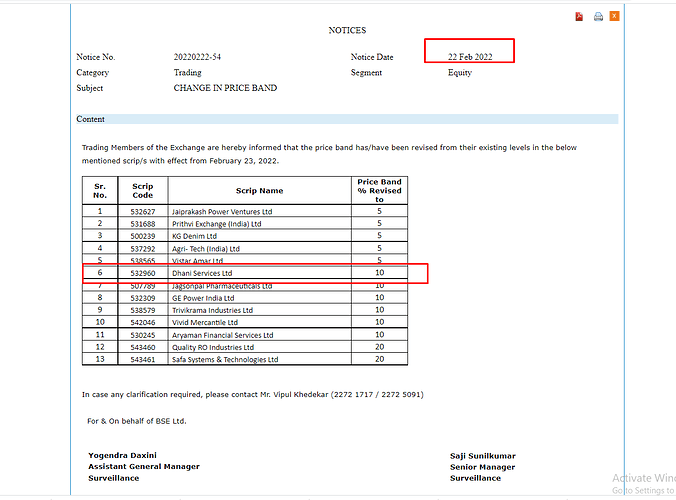676x500 pixels.
Task: Click scrip code 532309
Action: [143, 298]
